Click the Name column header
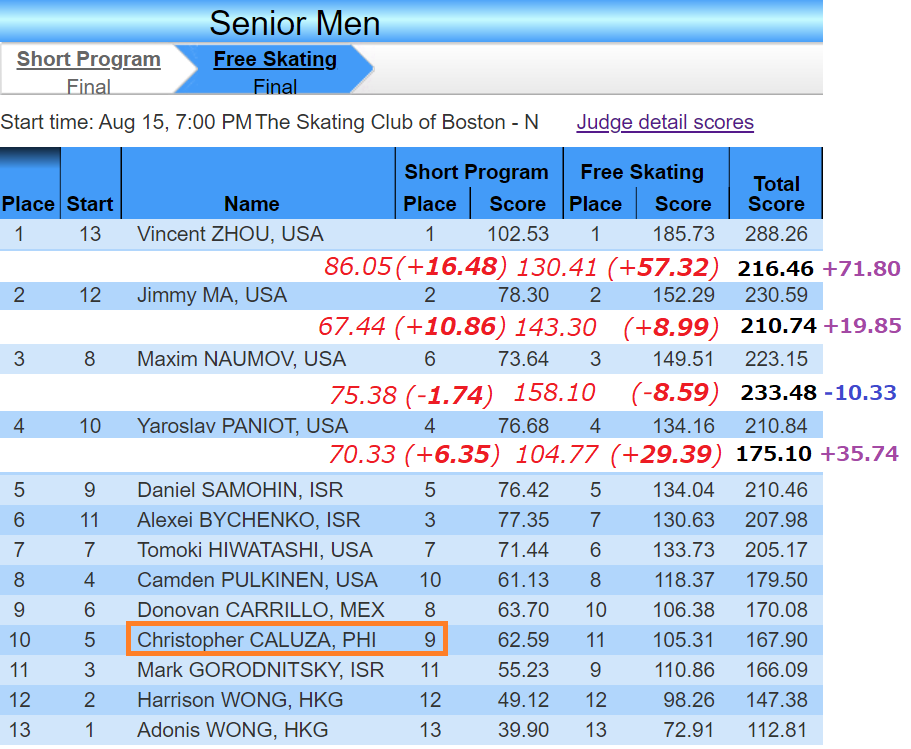 coord(252,204)
